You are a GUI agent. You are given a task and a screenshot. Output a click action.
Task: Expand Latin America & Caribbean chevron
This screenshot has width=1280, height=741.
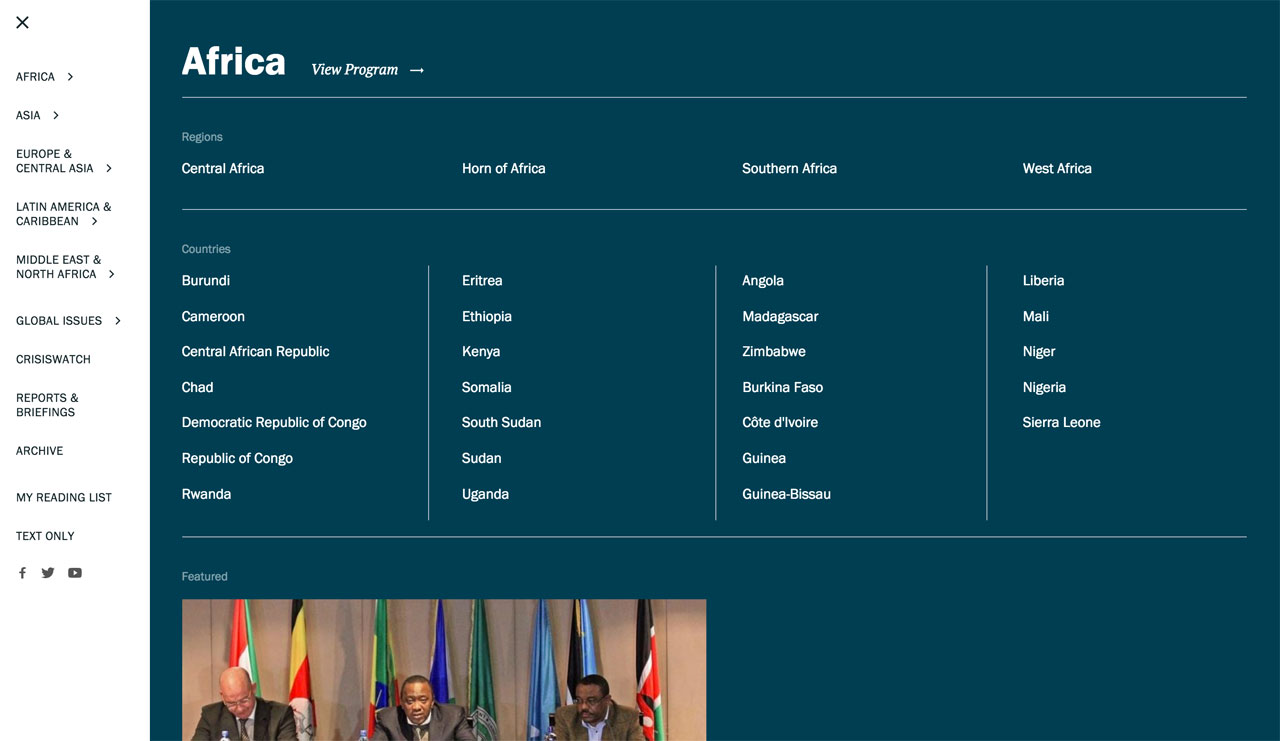coord(95,221)
